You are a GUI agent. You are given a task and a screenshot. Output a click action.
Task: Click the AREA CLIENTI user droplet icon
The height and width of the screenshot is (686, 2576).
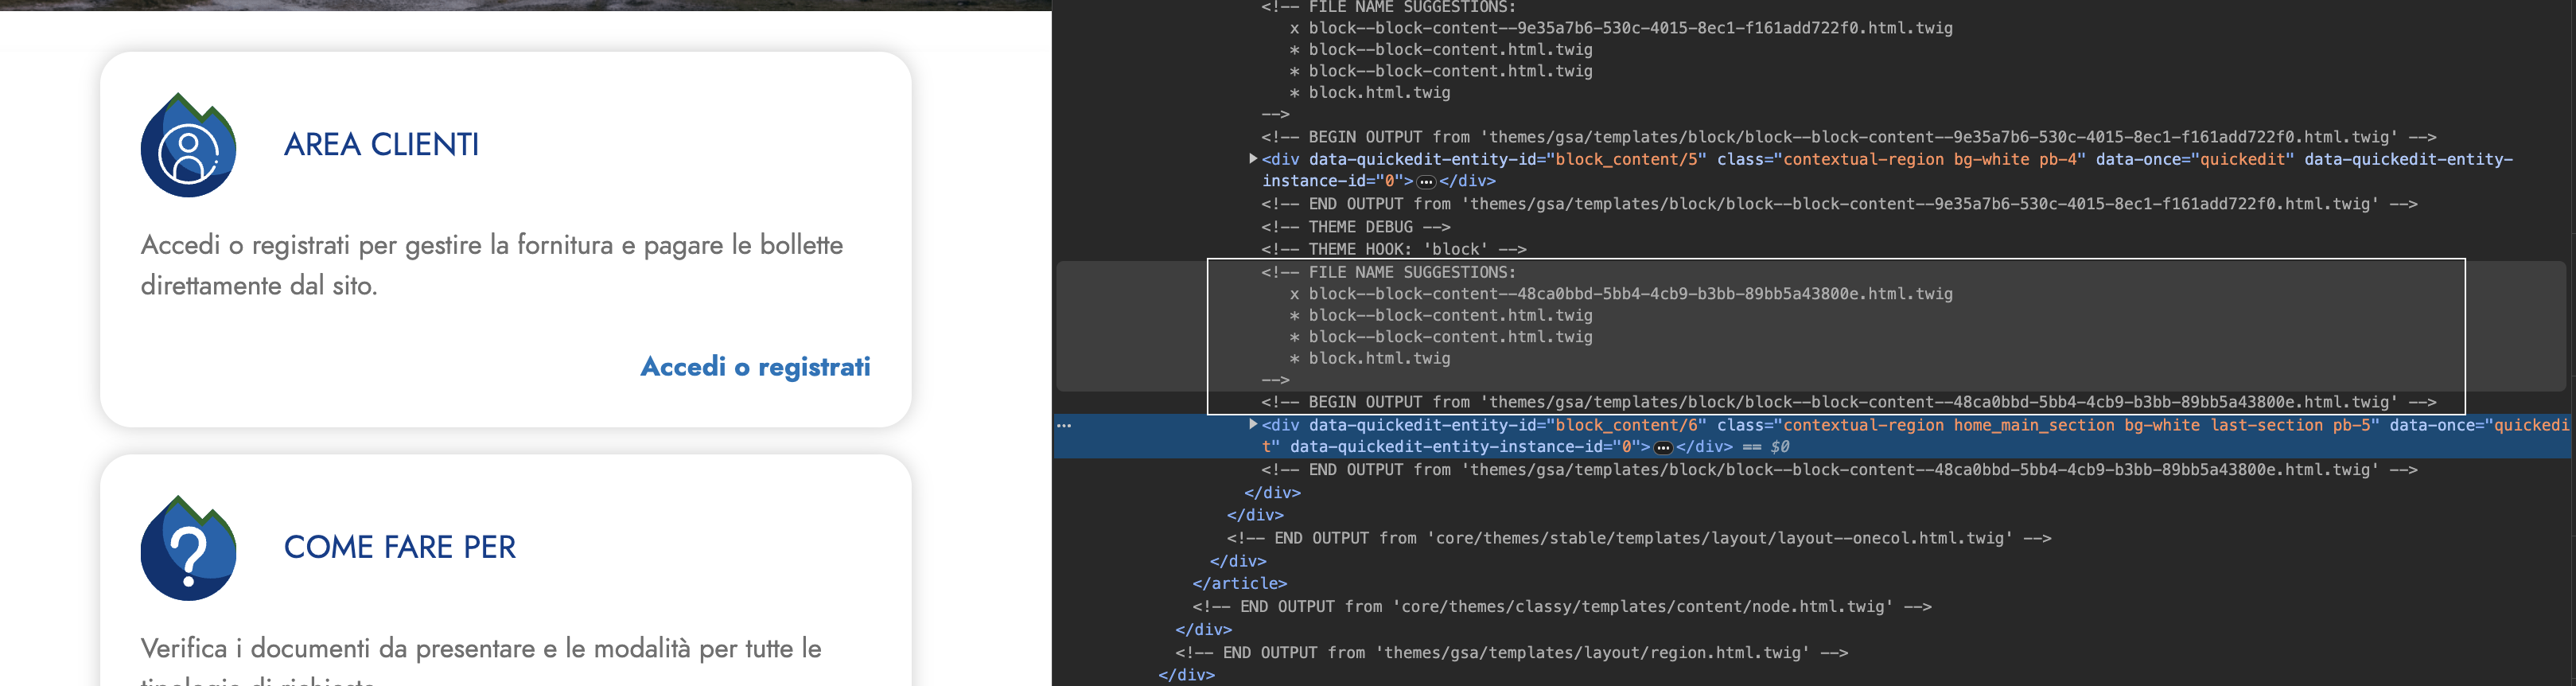188,145
